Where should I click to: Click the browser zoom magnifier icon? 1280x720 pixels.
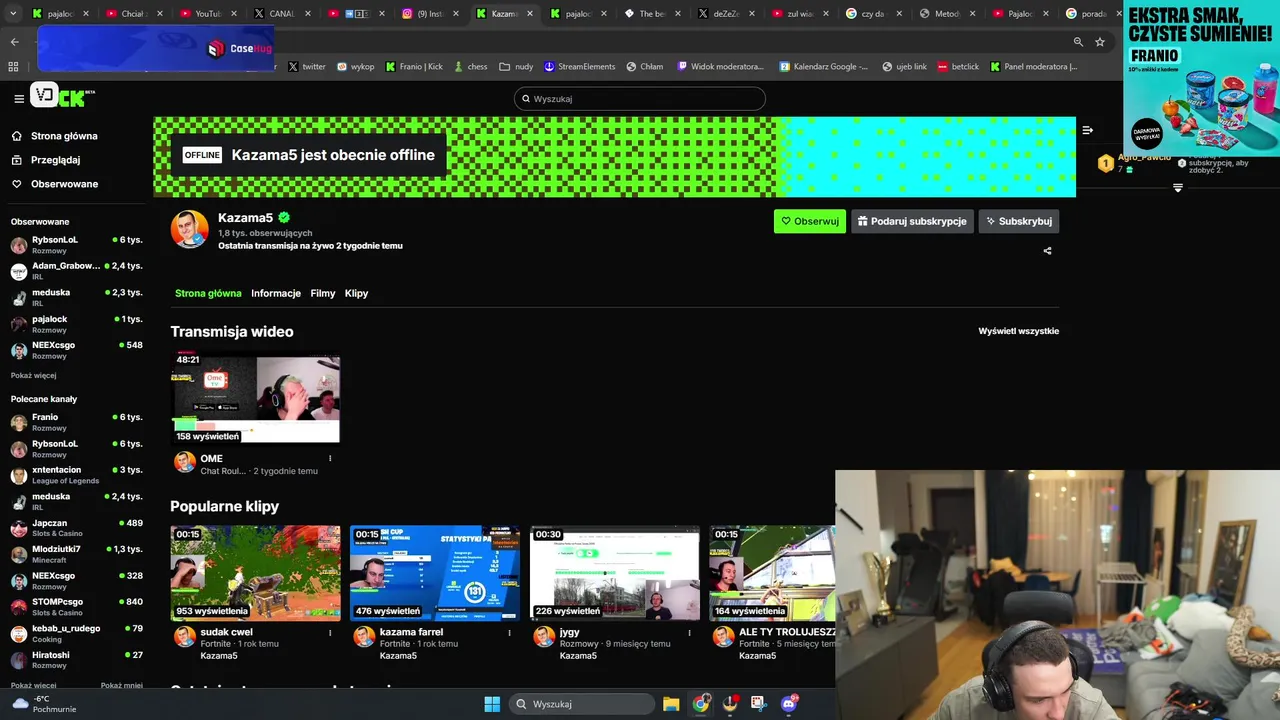tap(1078, 42)
